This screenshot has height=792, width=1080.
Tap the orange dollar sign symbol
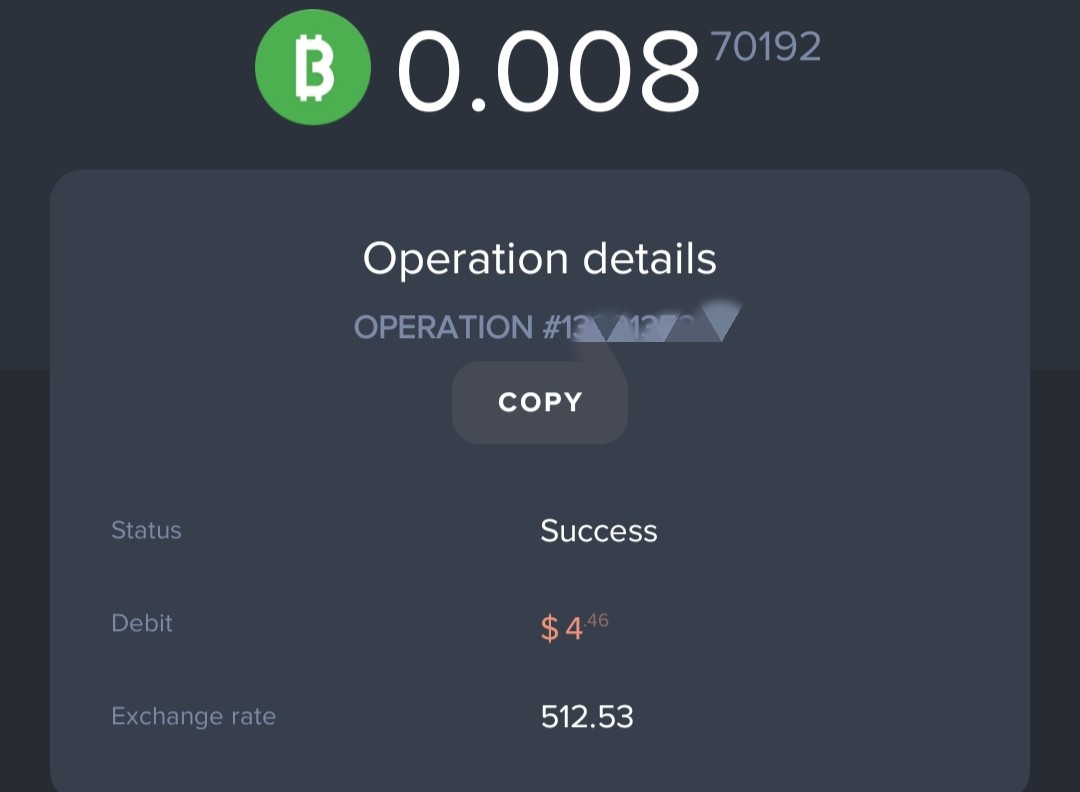click(x=550, y=628)
